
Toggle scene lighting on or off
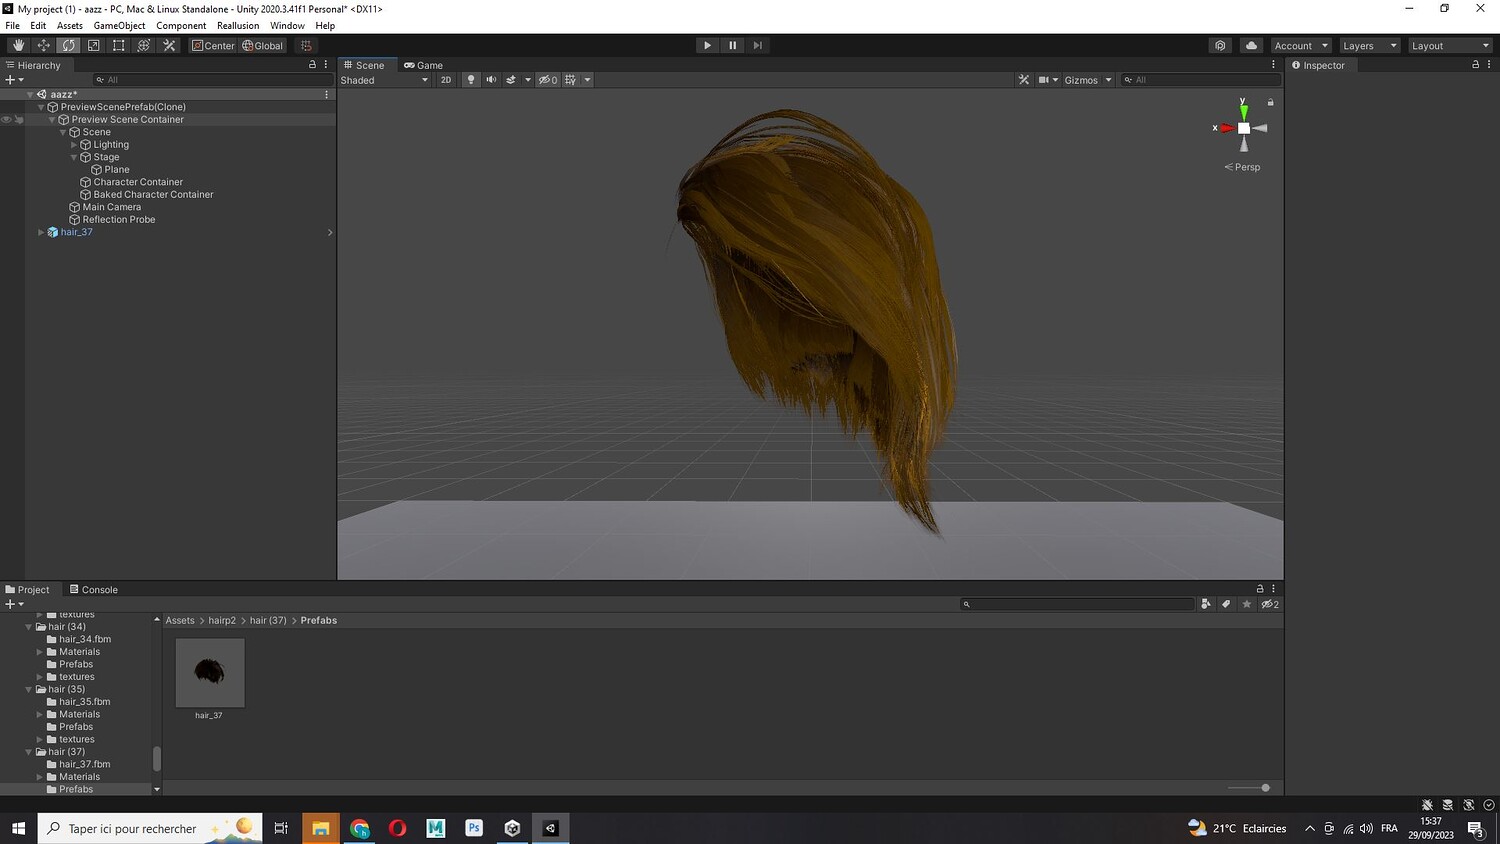point(470,80)
